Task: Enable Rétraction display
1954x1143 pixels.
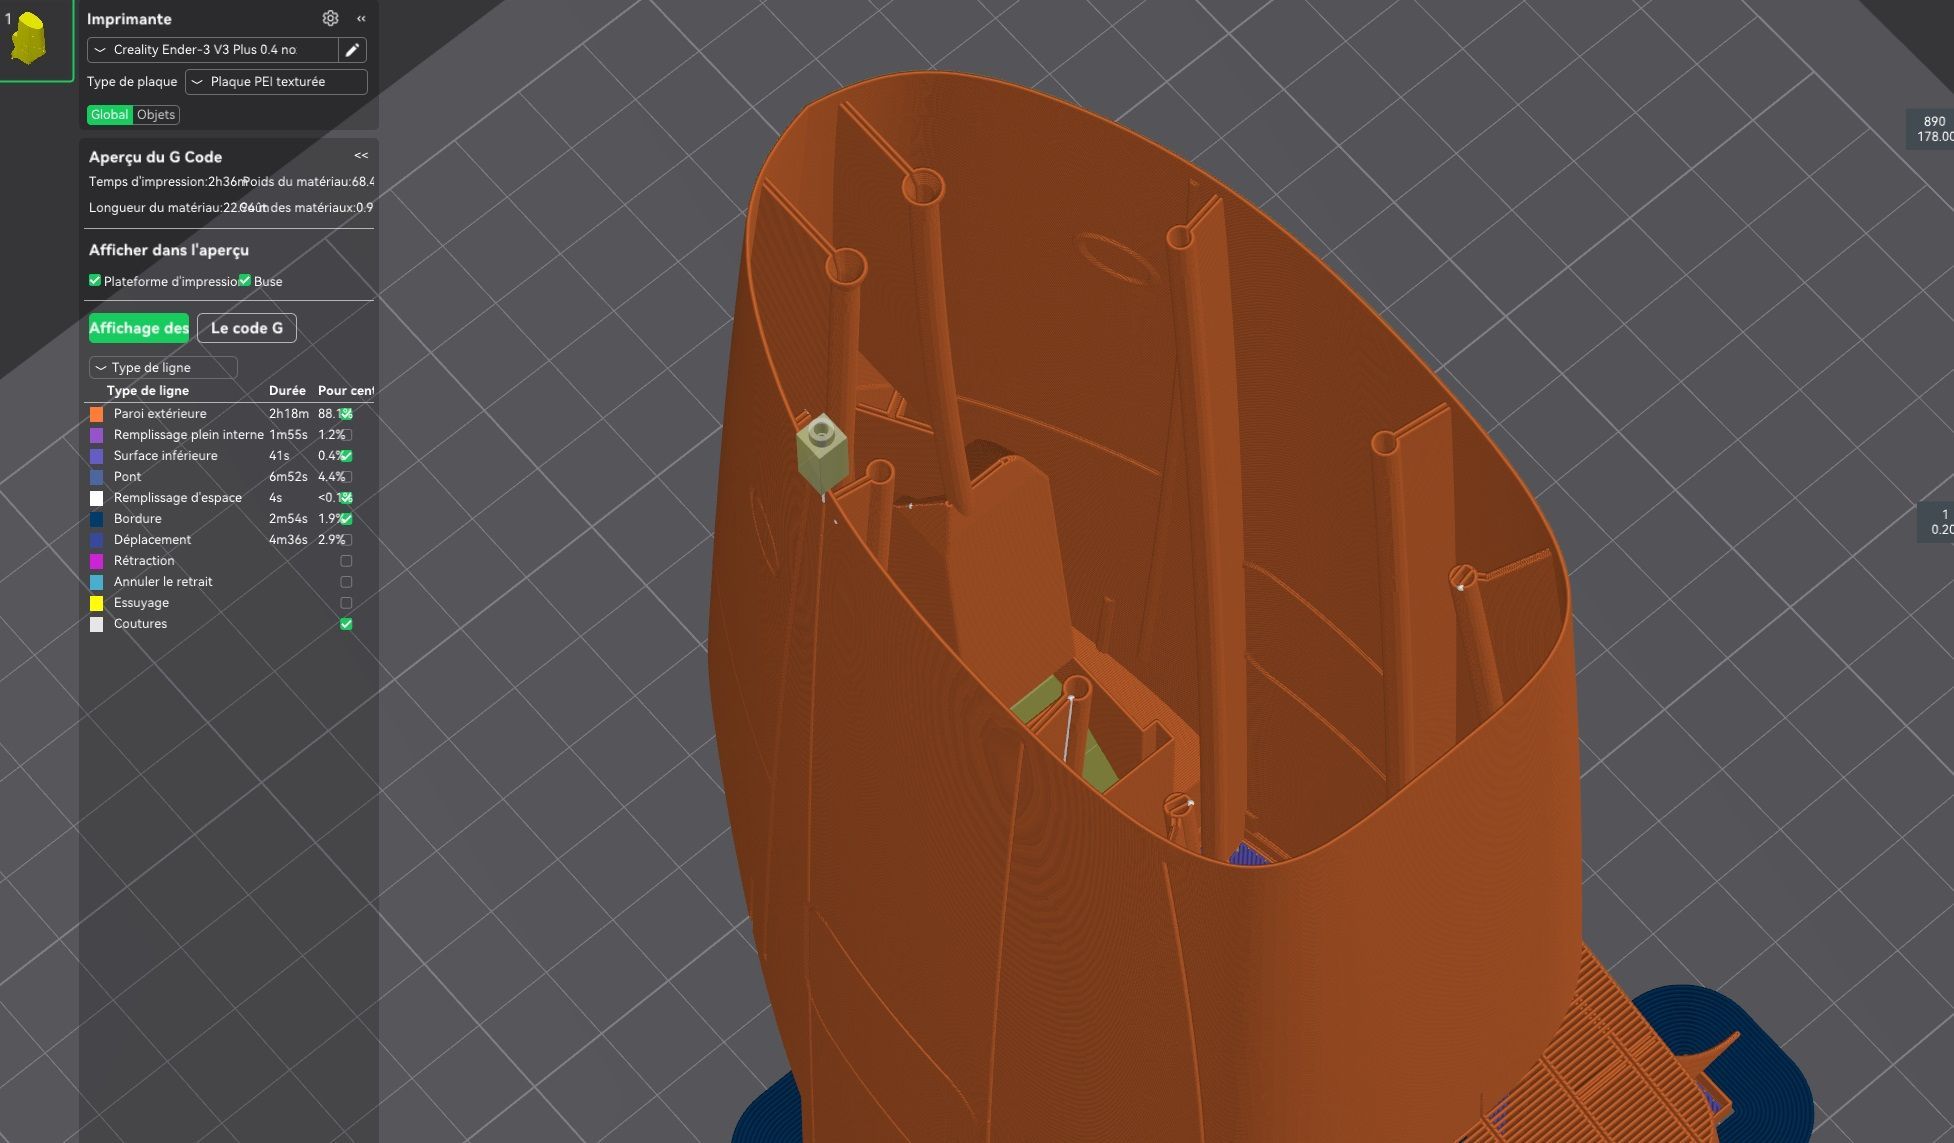Action: 346,561
